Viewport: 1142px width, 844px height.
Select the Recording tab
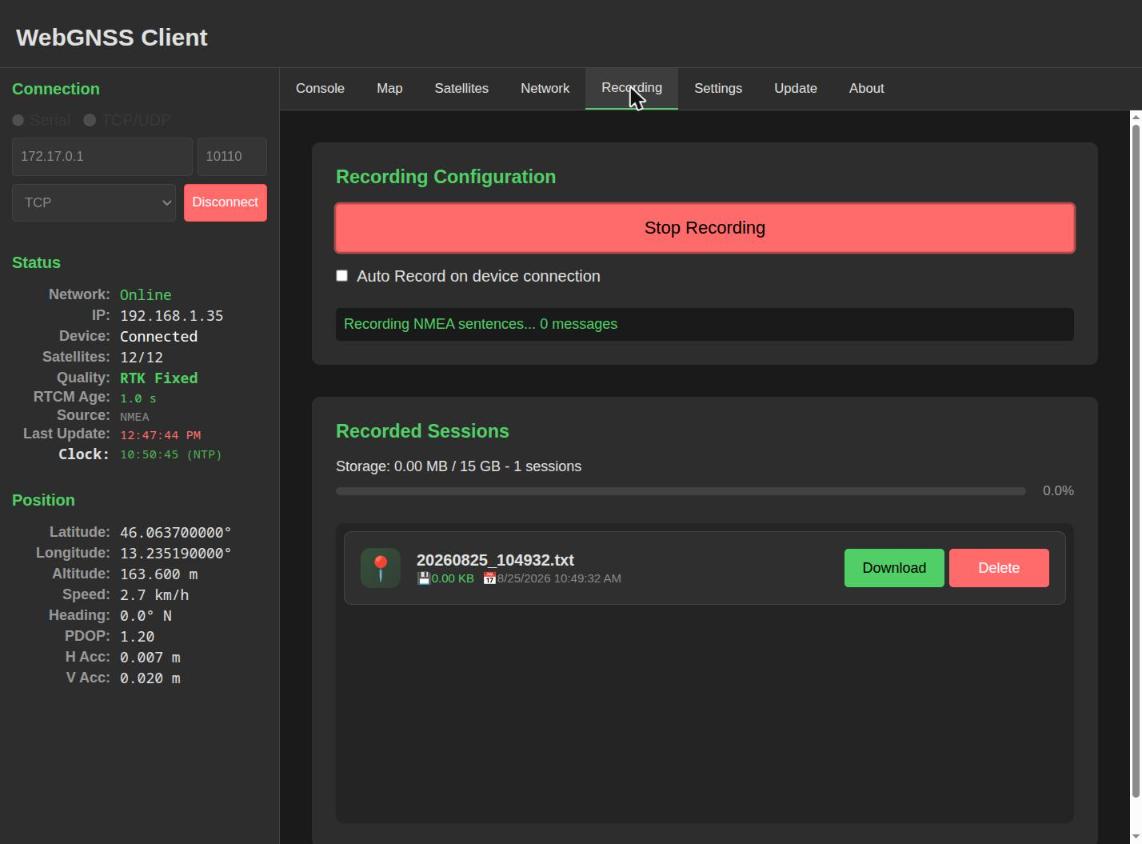point(631,88)
